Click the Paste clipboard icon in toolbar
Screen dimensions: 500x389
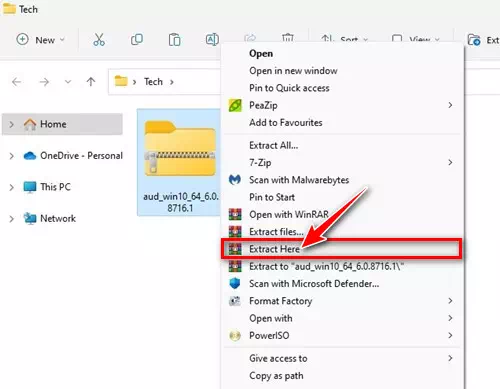tap(174, 39)
